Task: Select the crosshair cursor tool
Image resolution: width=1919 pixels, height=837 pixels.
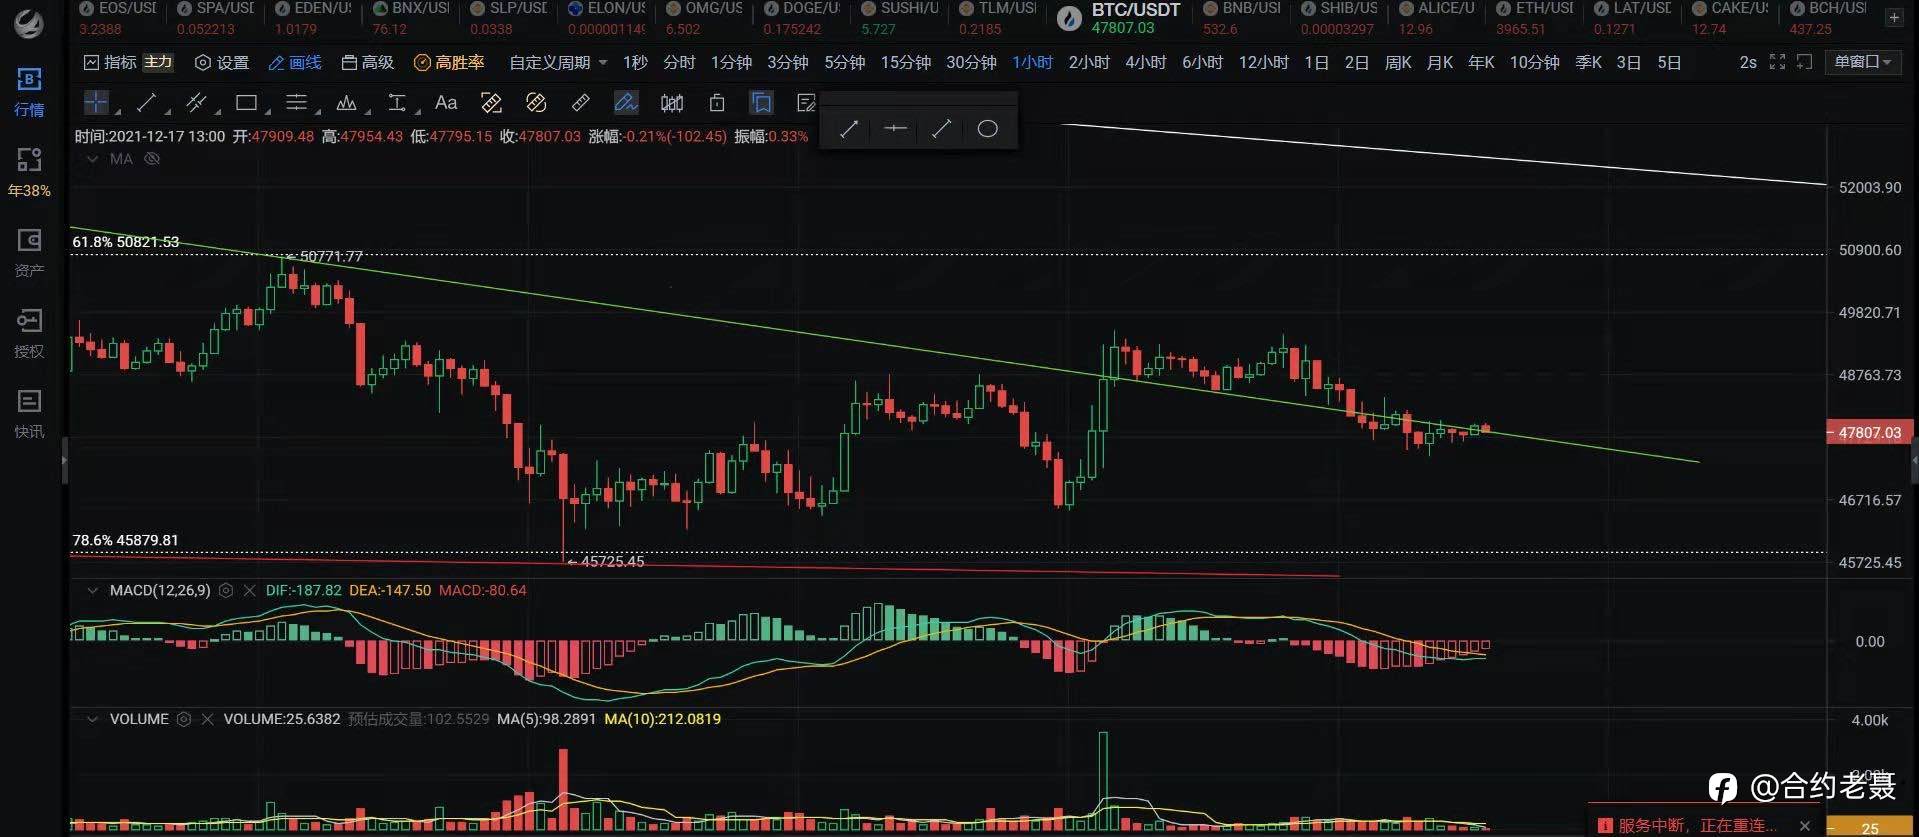Action: pyautogui.click(x=96, y=102)
